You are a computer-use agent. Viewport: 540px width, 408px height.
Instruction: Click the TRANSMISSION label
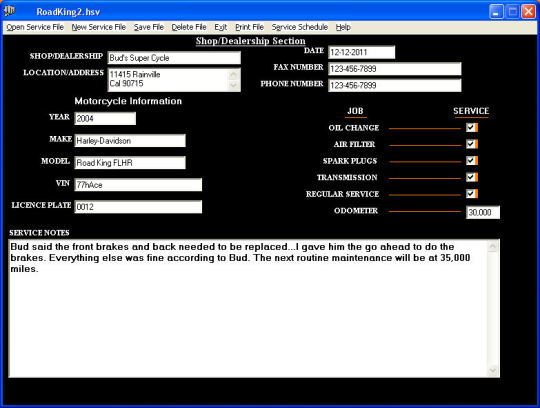pyautogui.click(x=347, y=177)
